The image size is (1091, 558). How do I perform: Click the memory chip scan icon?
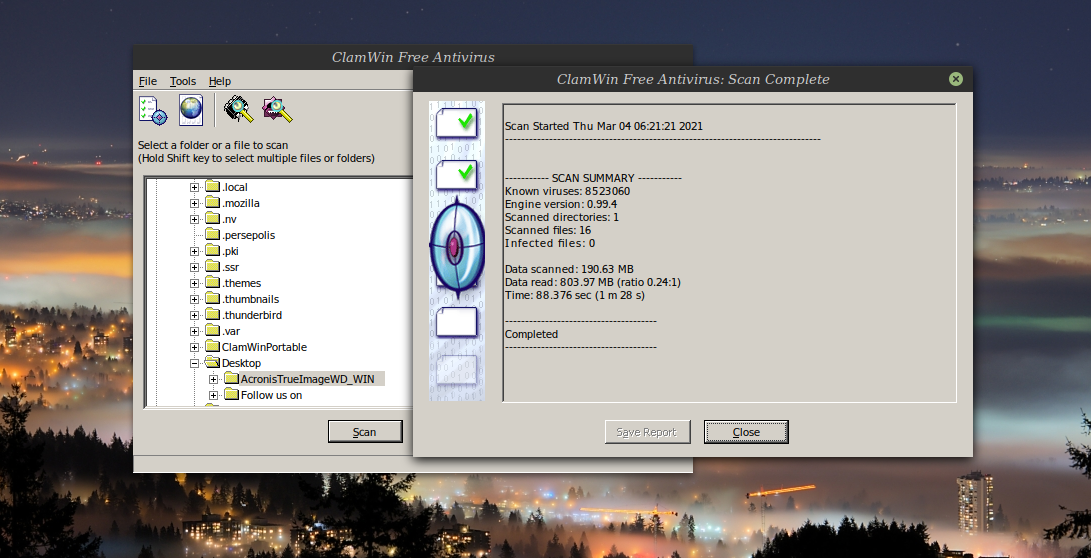click(x=239, y=110)
